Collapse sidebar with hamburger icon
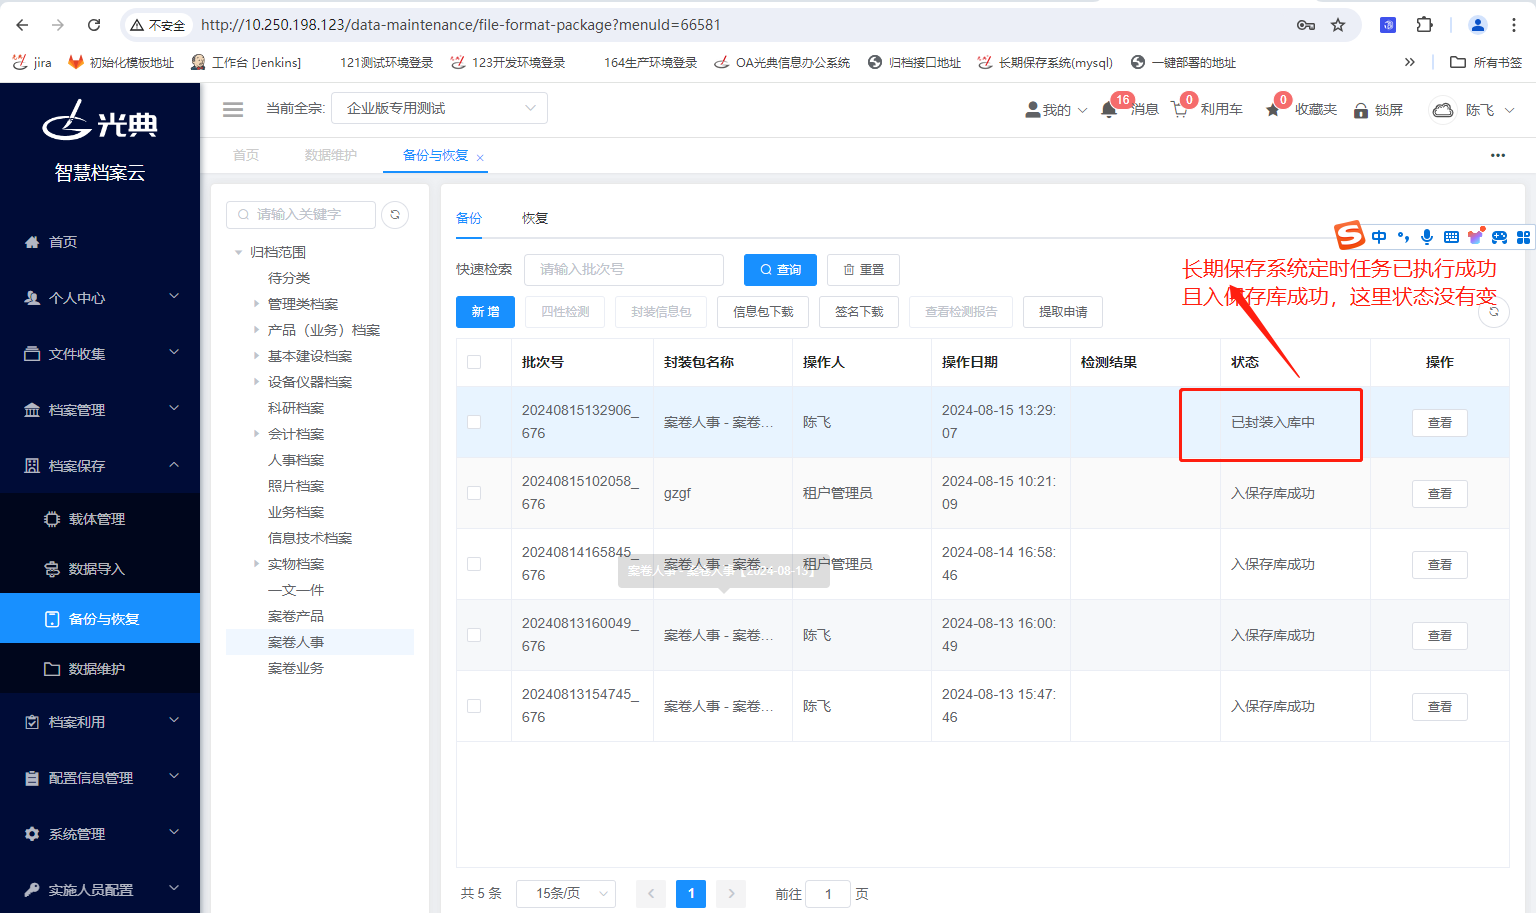This screenshot has width=1536, height=913. [x=233, y=109]
